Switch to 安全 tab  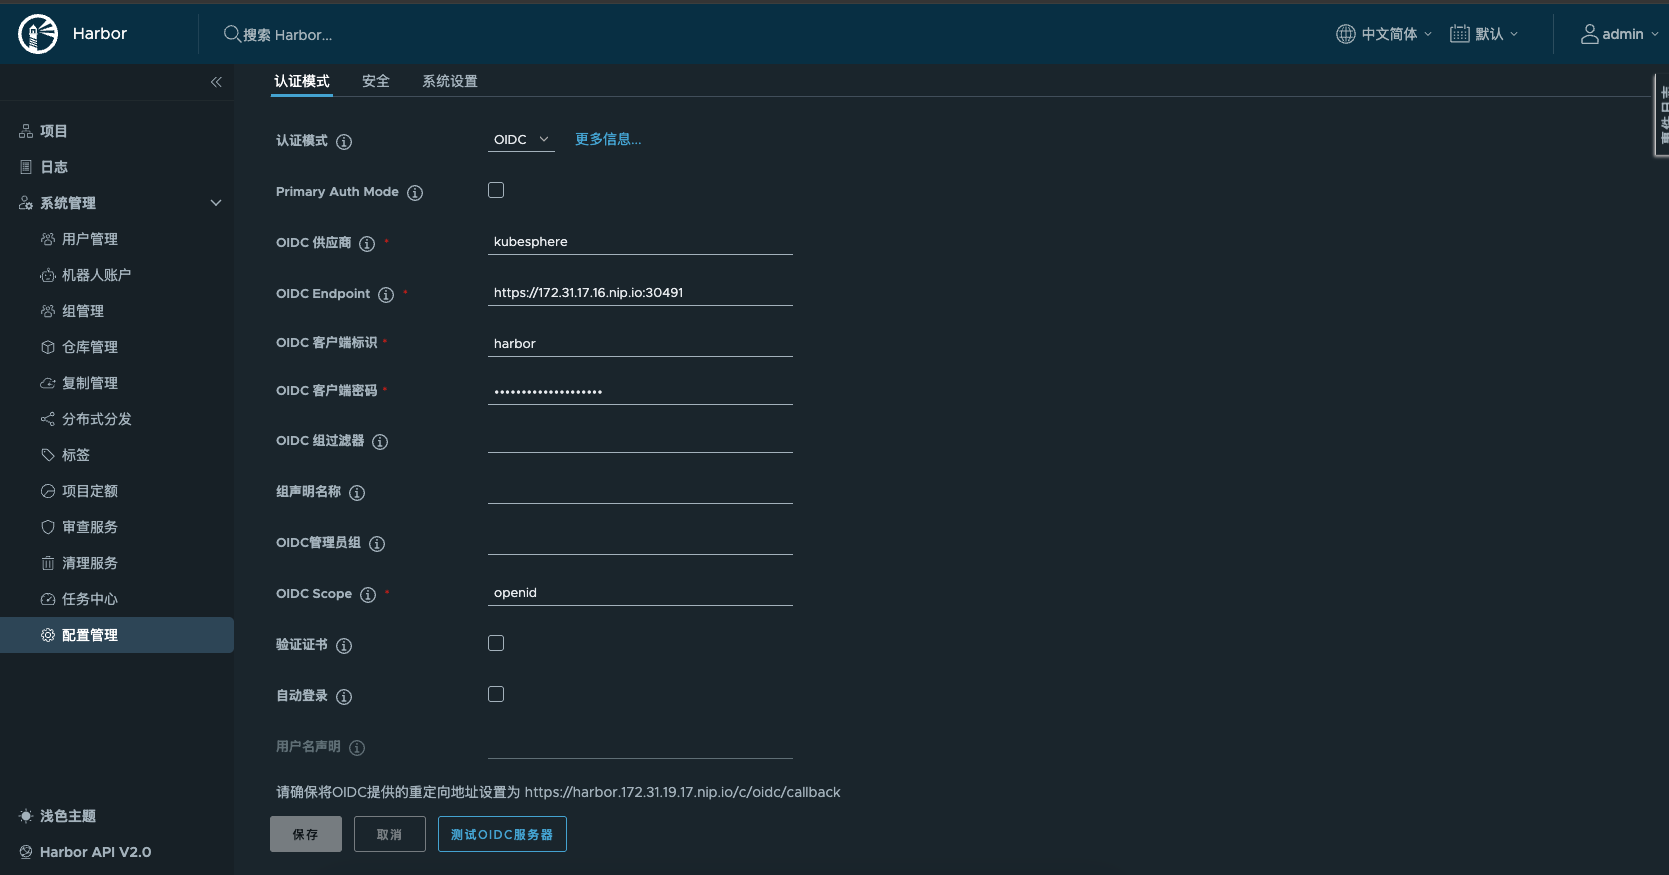(x=376, y=81)
